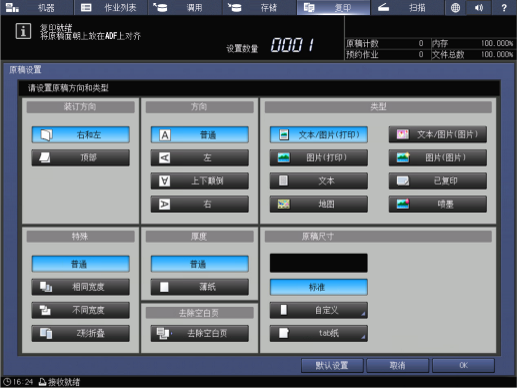The width and height of the screenshot is (517, 388).
Task: Select 顶部 top binding direction
Action: click(x=81, y=157)
